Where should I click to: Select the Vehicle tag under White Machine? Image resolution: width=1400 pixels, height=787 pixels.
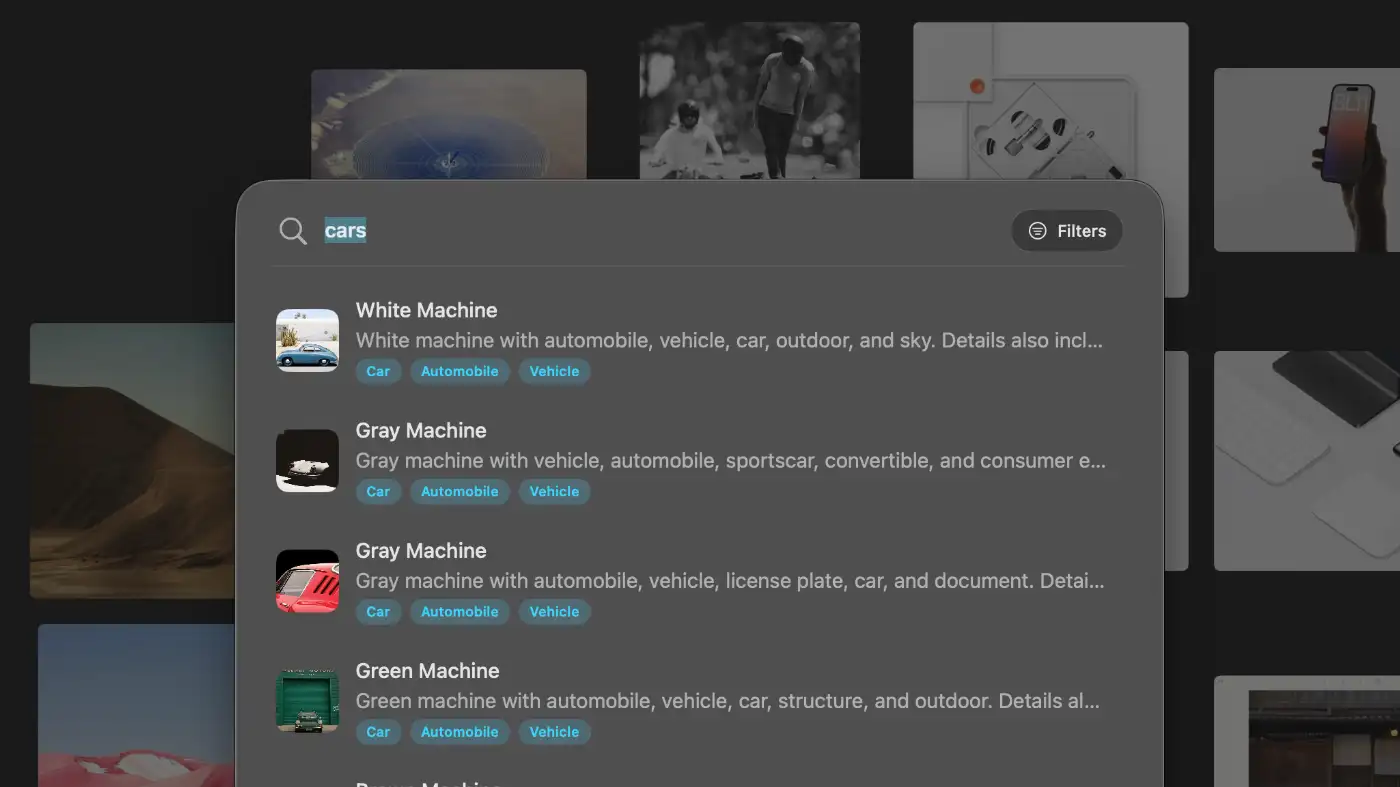click(x=554, y=371)
